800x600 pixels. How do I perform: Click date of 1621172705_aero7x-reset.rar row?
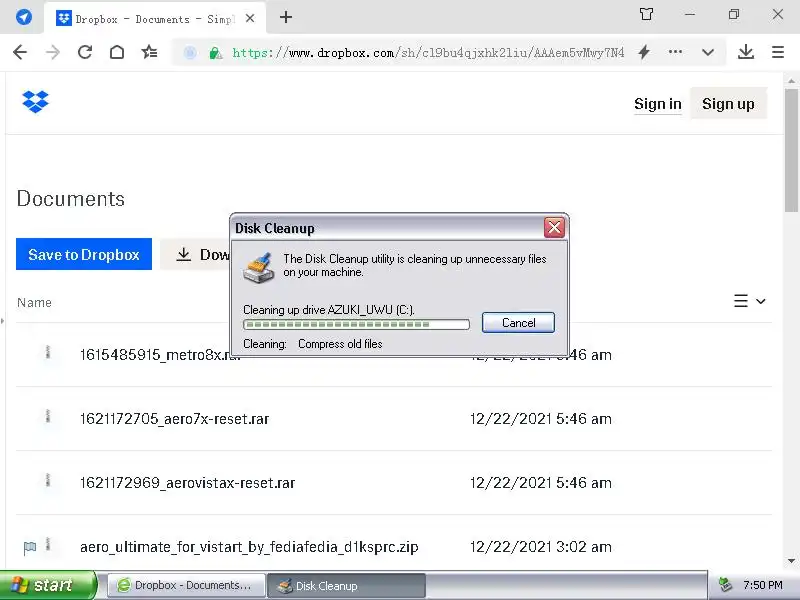(540, 419)
